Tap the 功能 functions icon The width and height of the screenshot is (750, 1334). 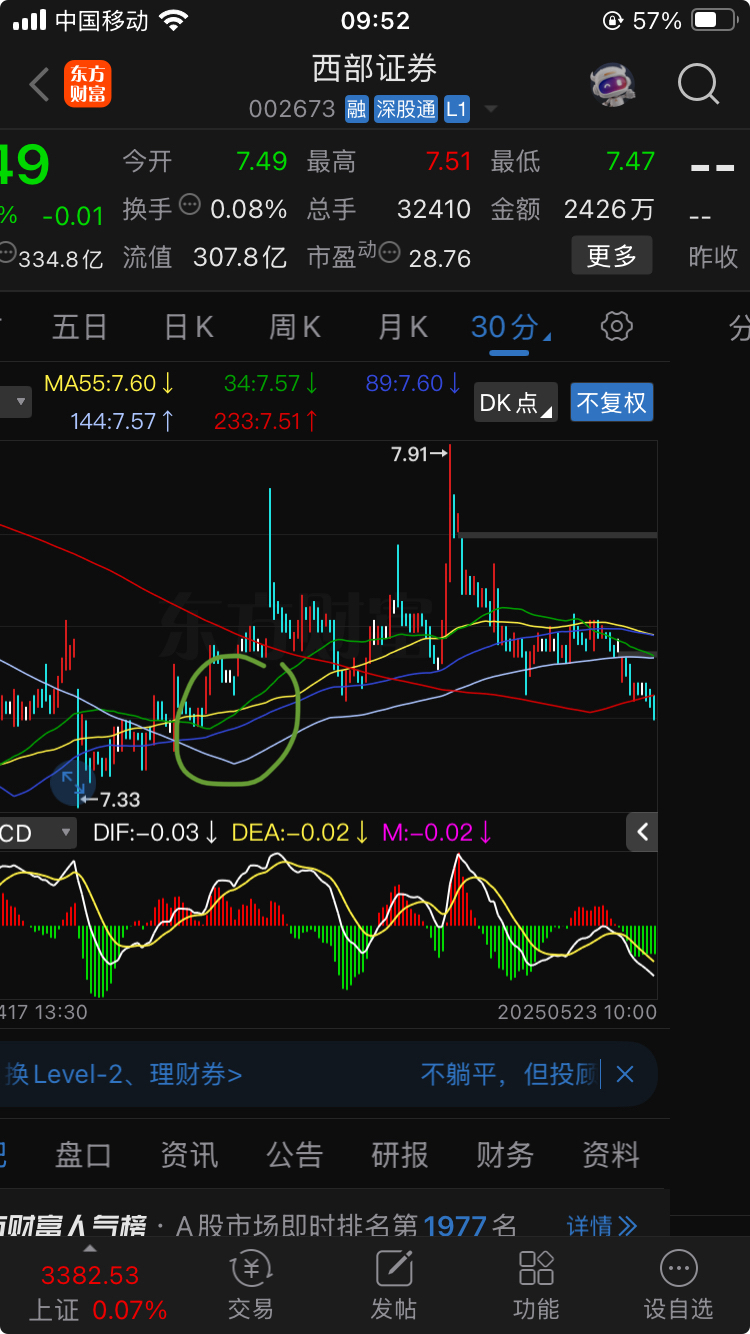point(536,1286)
